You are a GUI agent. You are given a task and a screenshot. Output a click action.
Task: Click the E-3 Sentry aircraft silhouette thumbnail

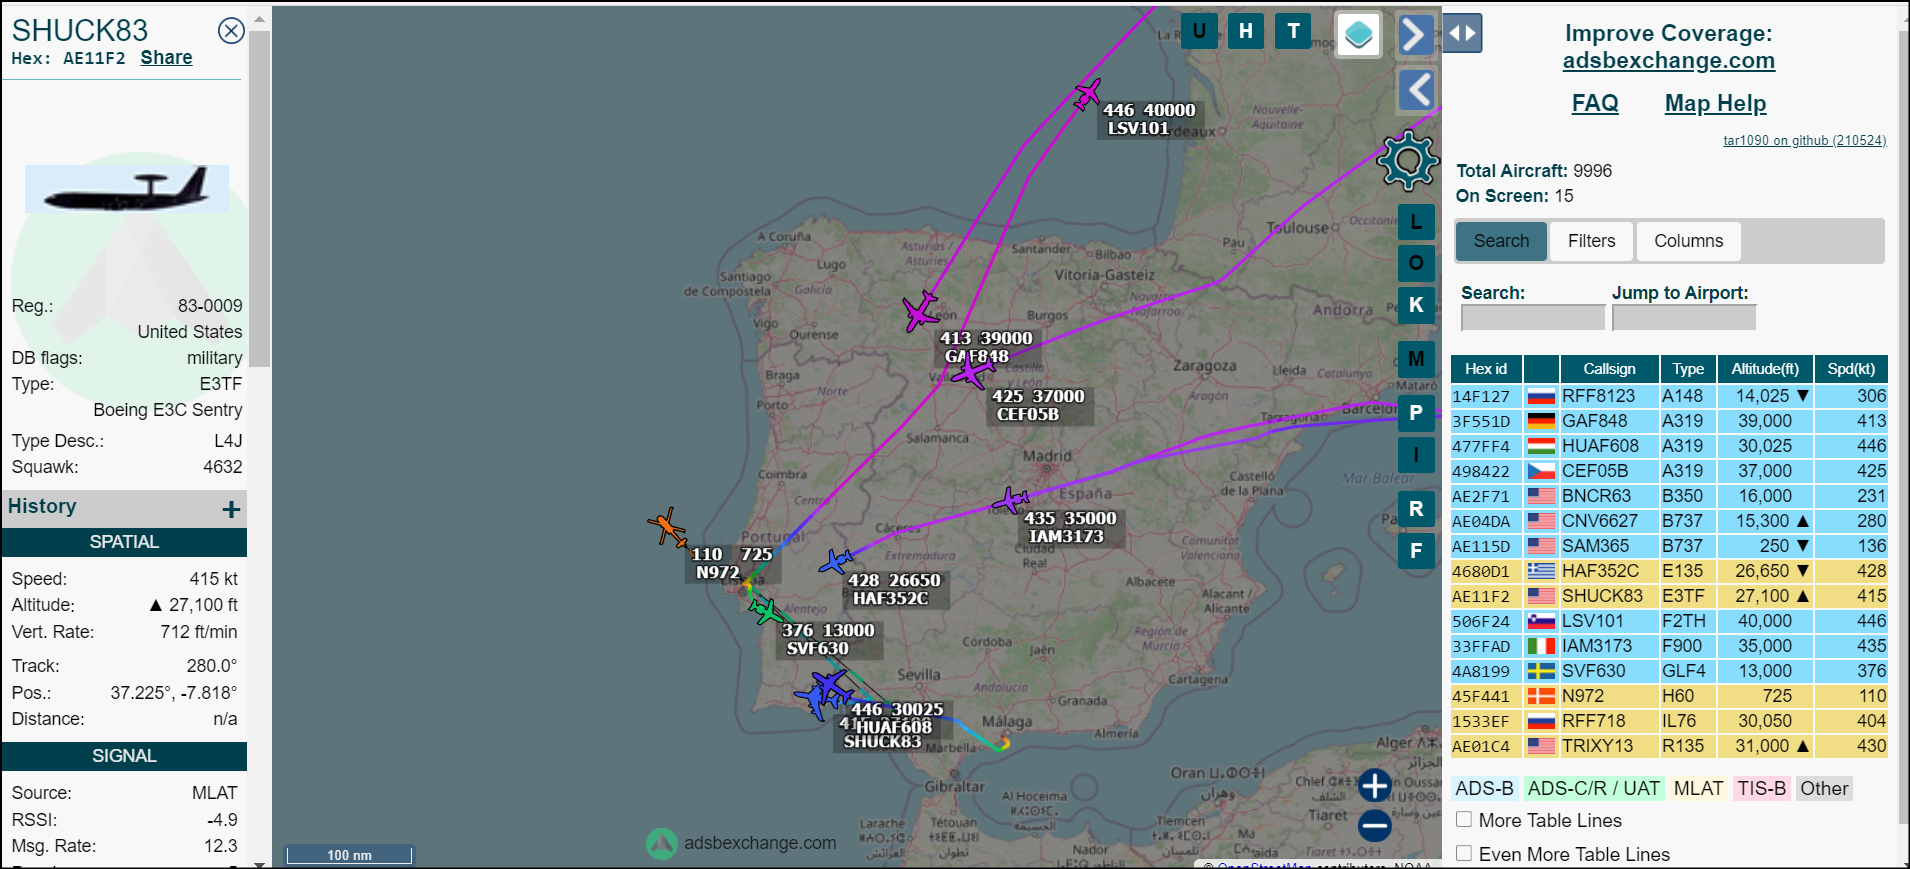click(x=127, y=189)
